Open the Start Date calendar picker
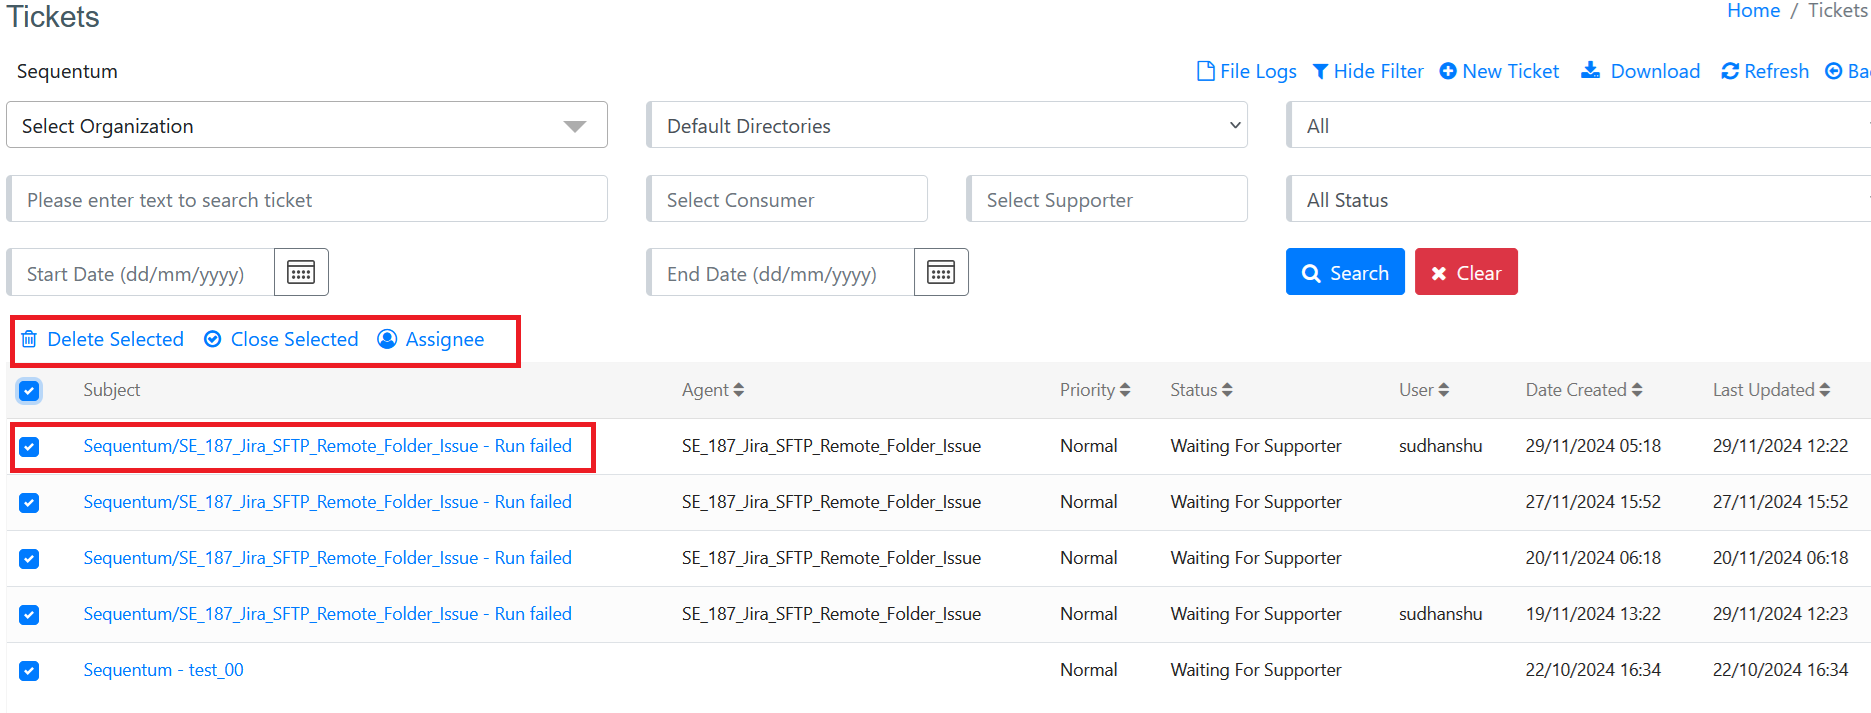Screen dimensions: 1871x713 tap(301, 272)
